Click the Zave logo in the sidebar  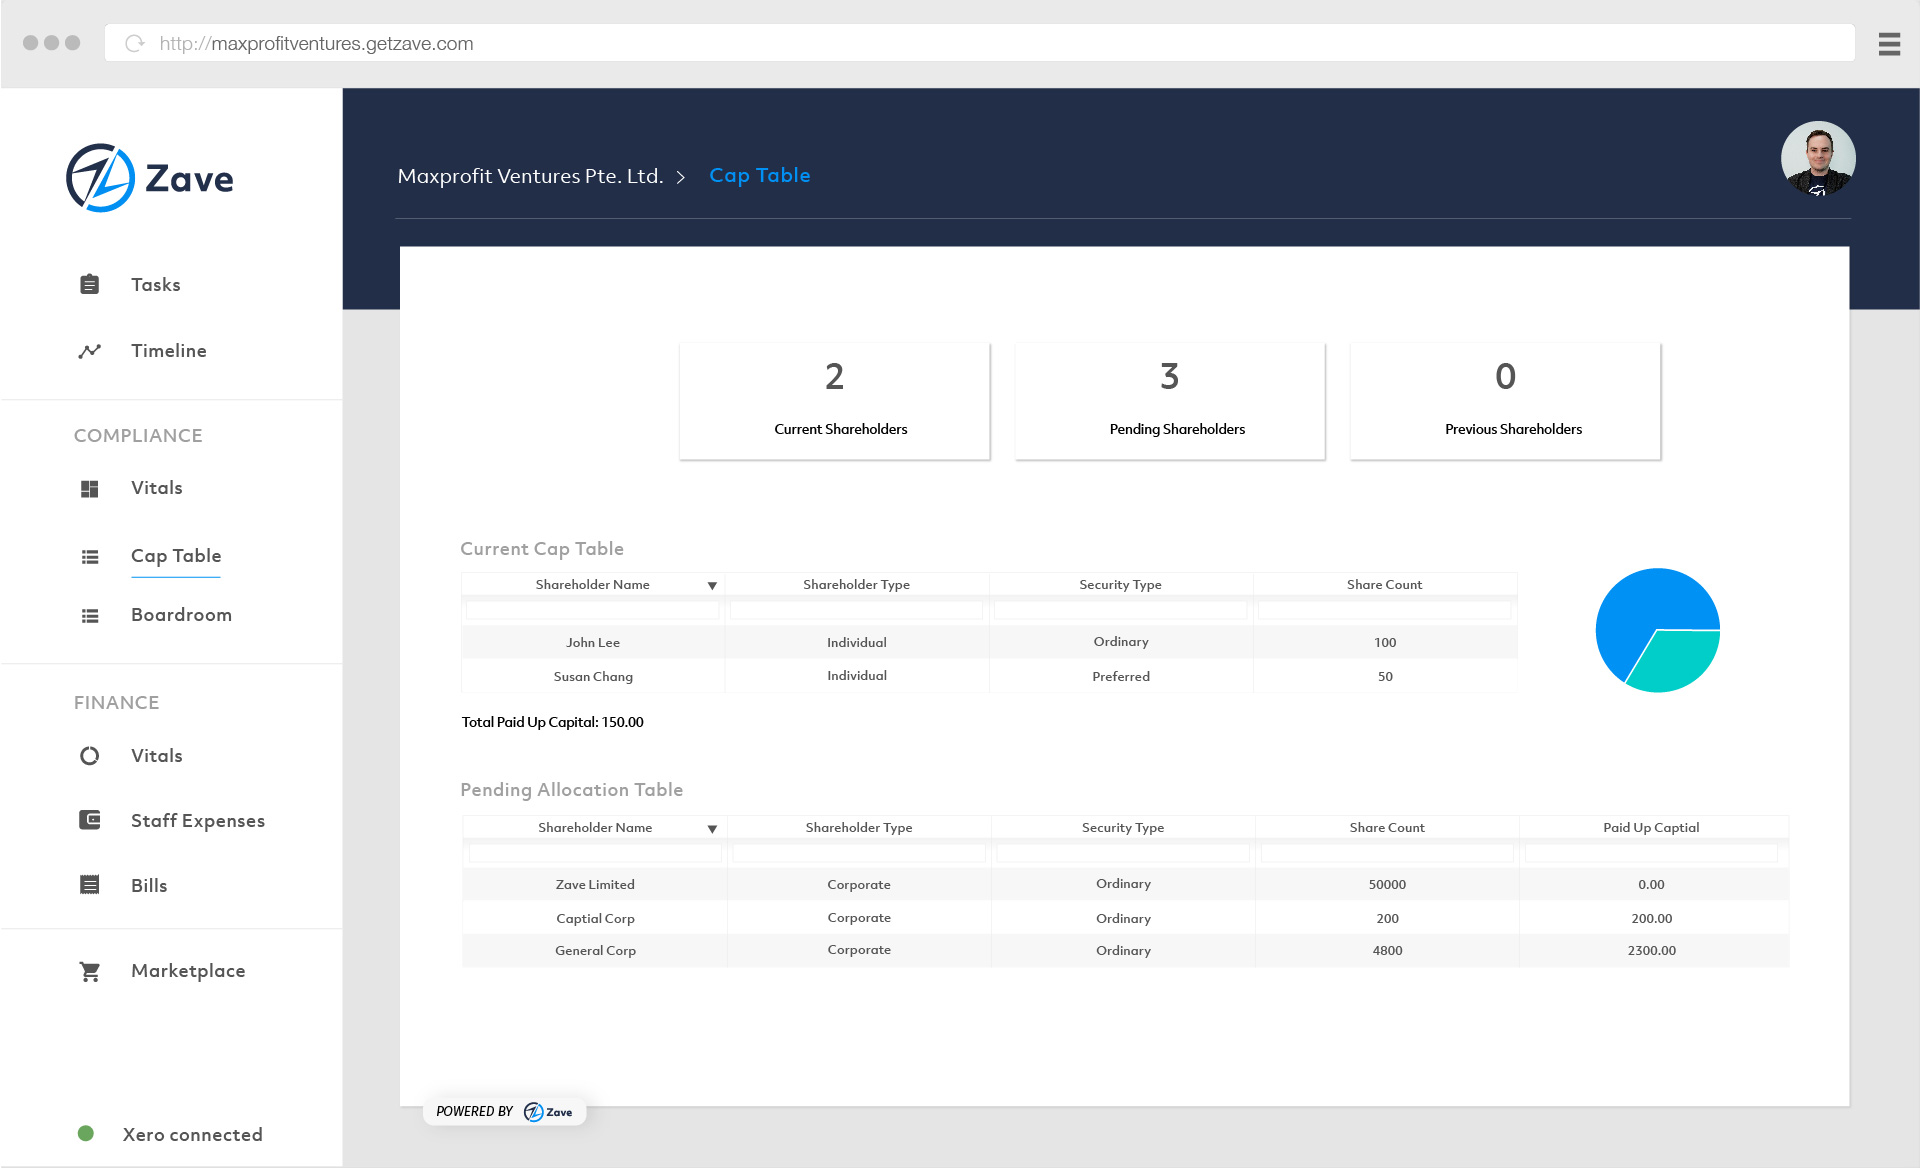pos(150,178)
